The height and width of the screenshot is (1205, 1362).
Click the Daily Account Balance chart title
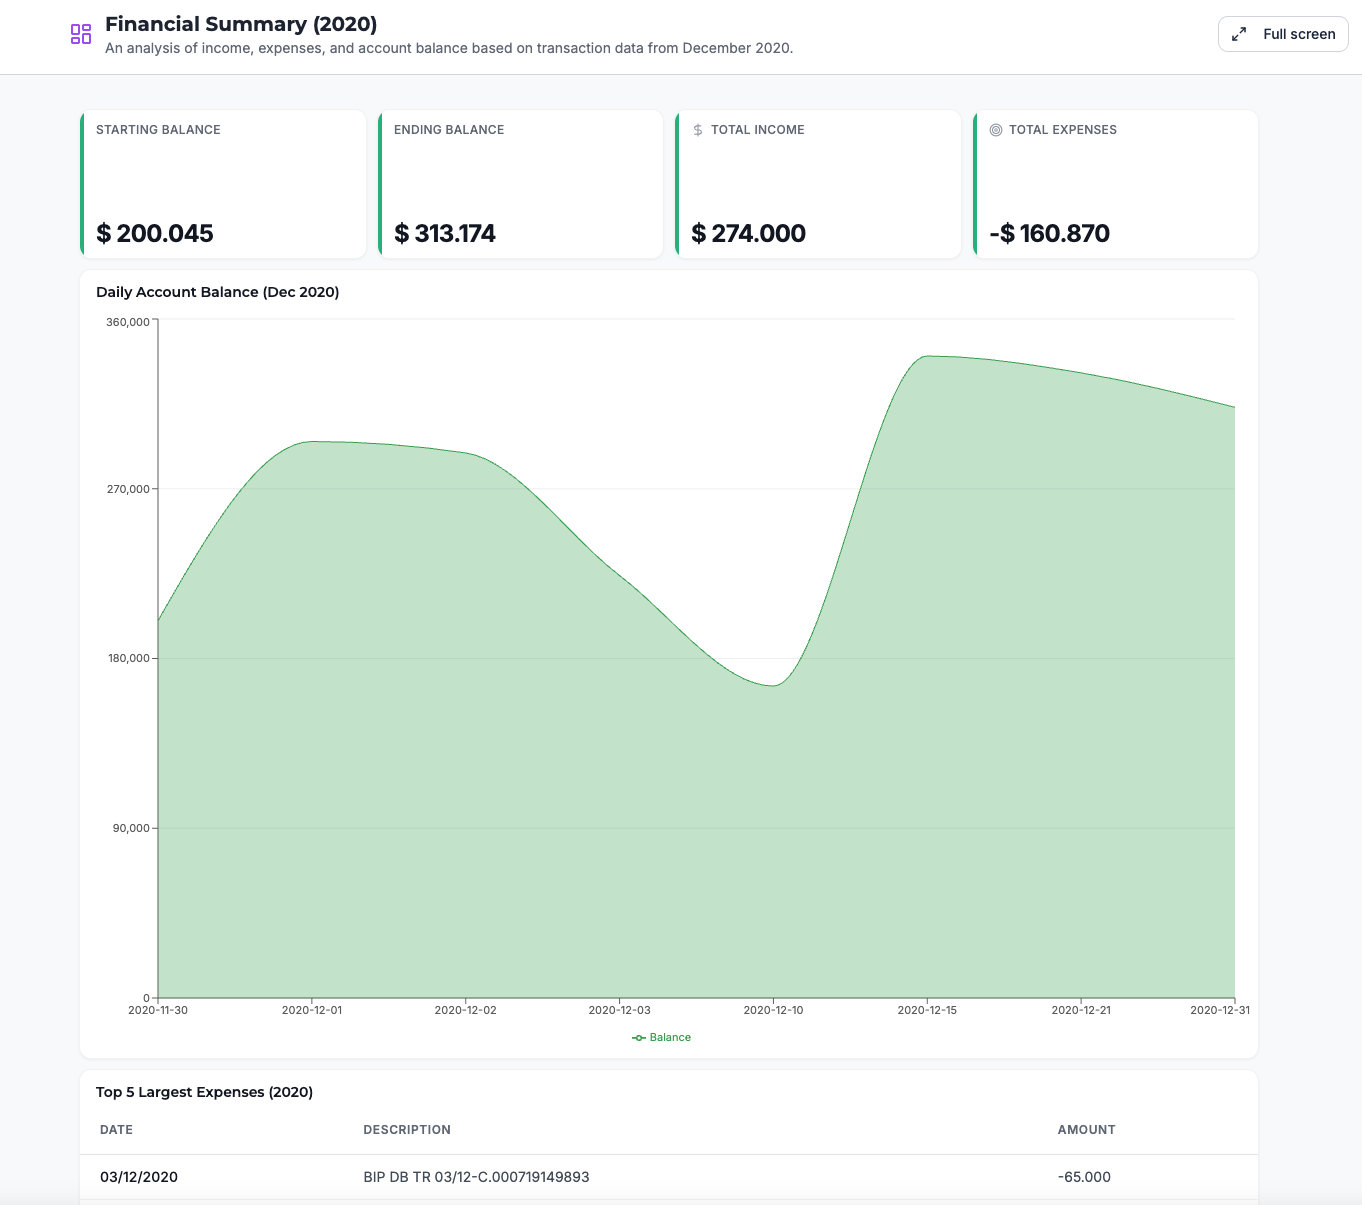pyautogui.click(x=217, y=292)
